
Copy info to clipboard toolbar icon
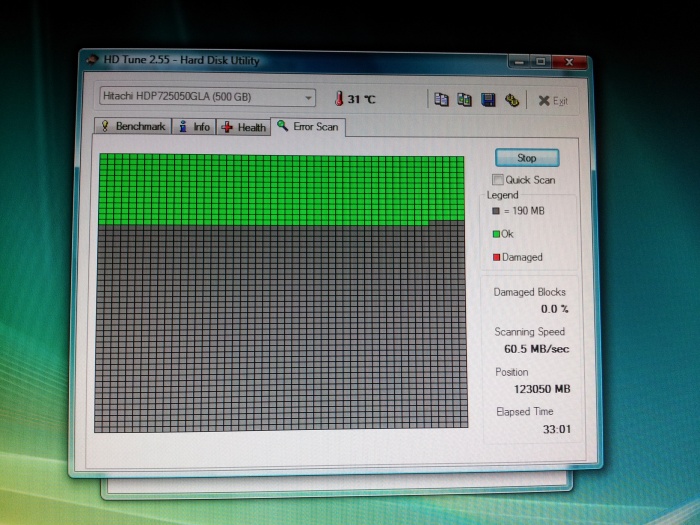[x=441, y=100]
